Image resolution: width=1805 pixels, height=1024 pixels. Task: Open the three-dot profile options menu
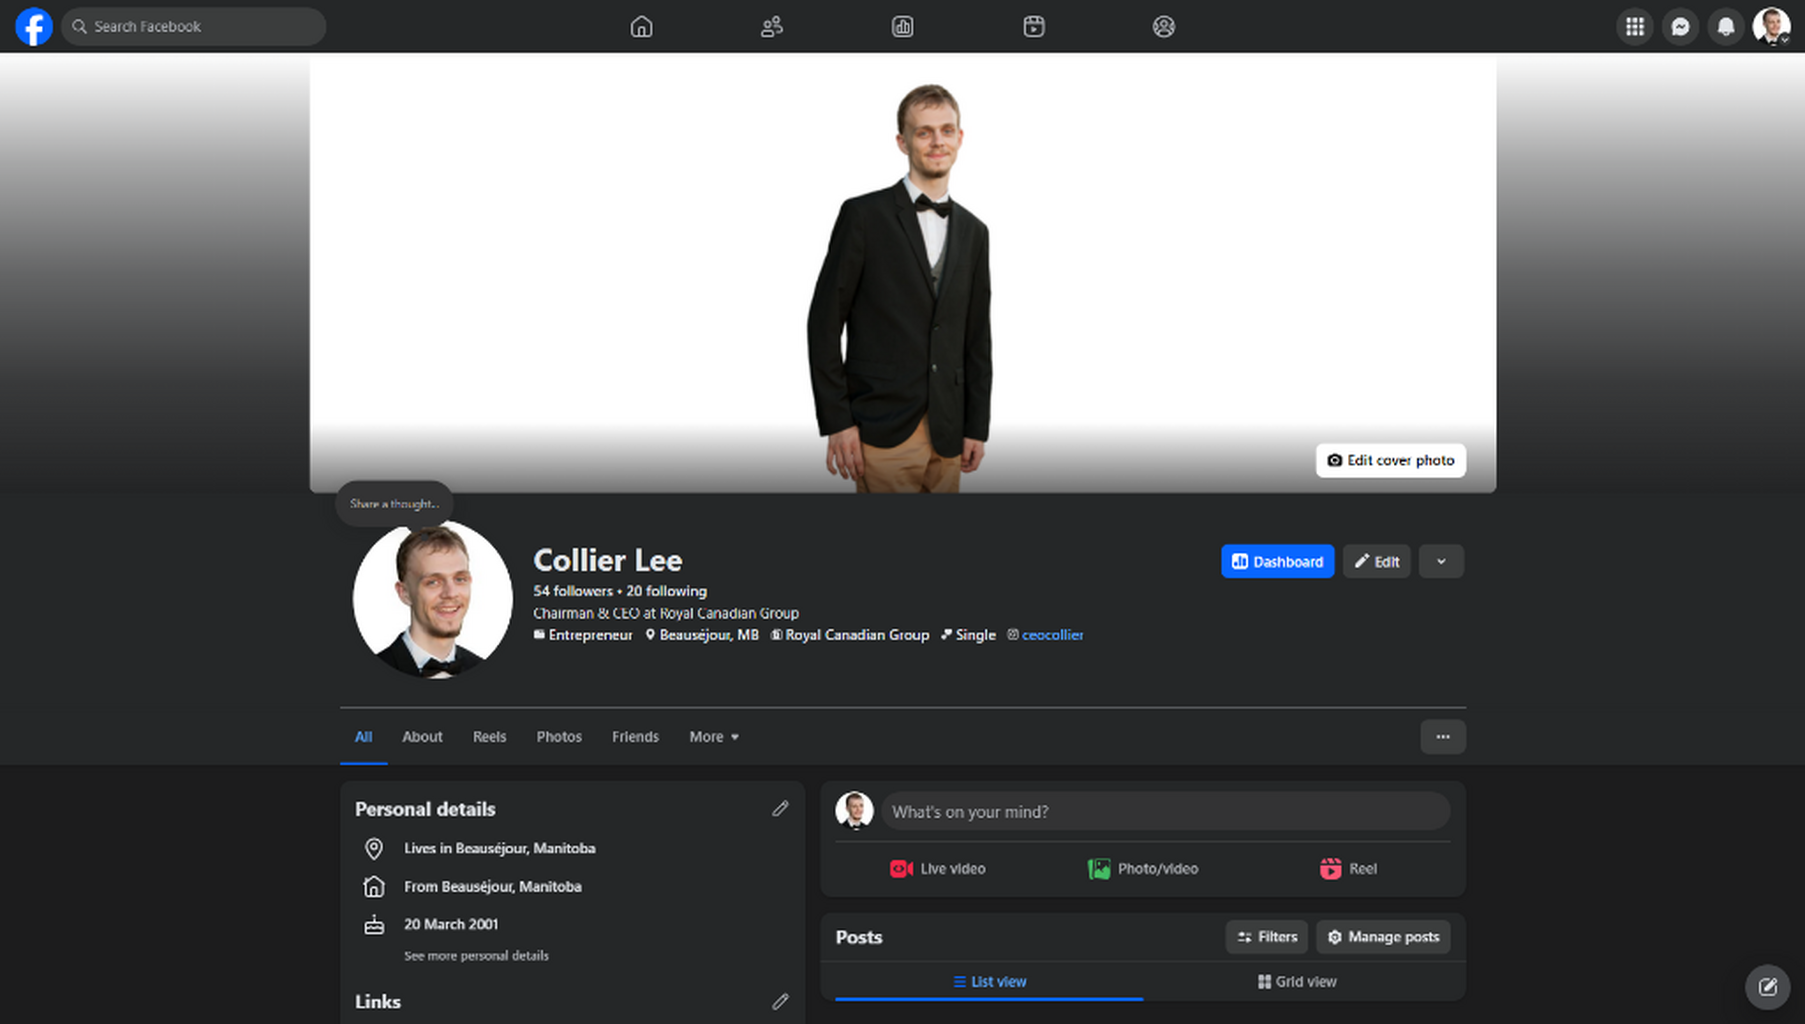click(1443, 736)
